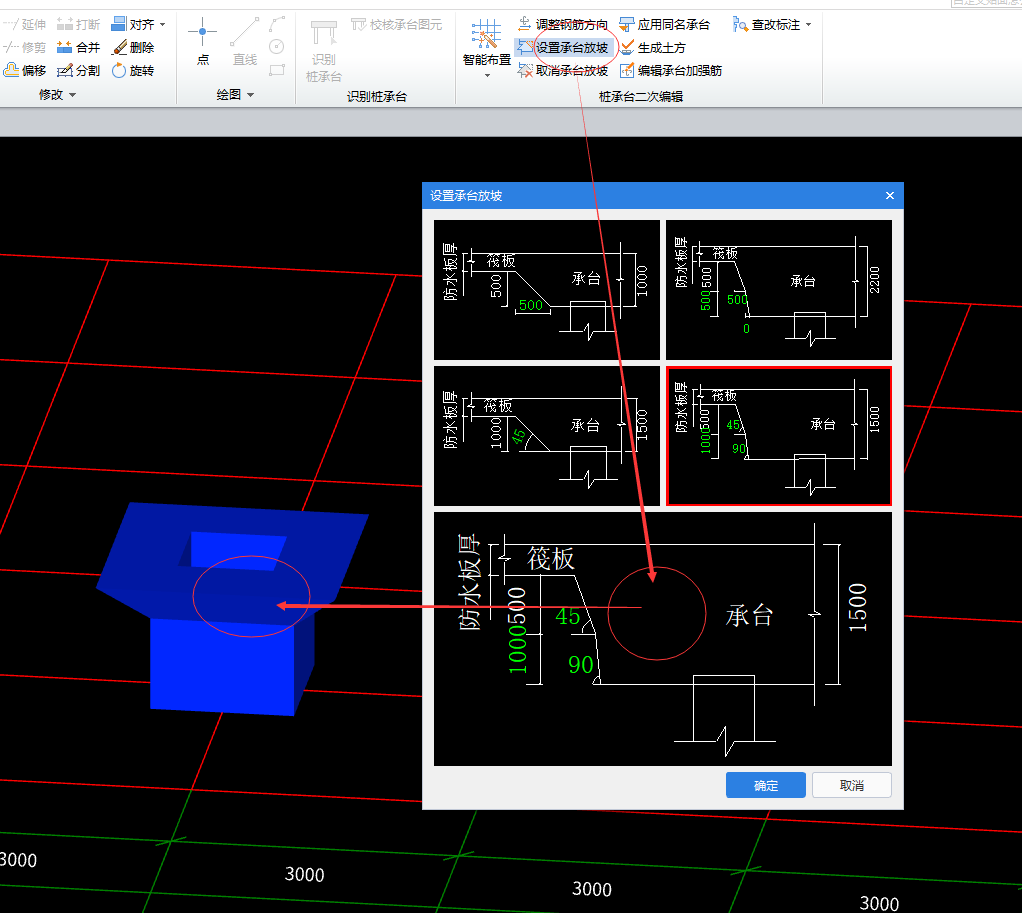The image size is (1022, 913).
Task: Open the 对齐 dropdown arrow
Action: tap(162, 25)
